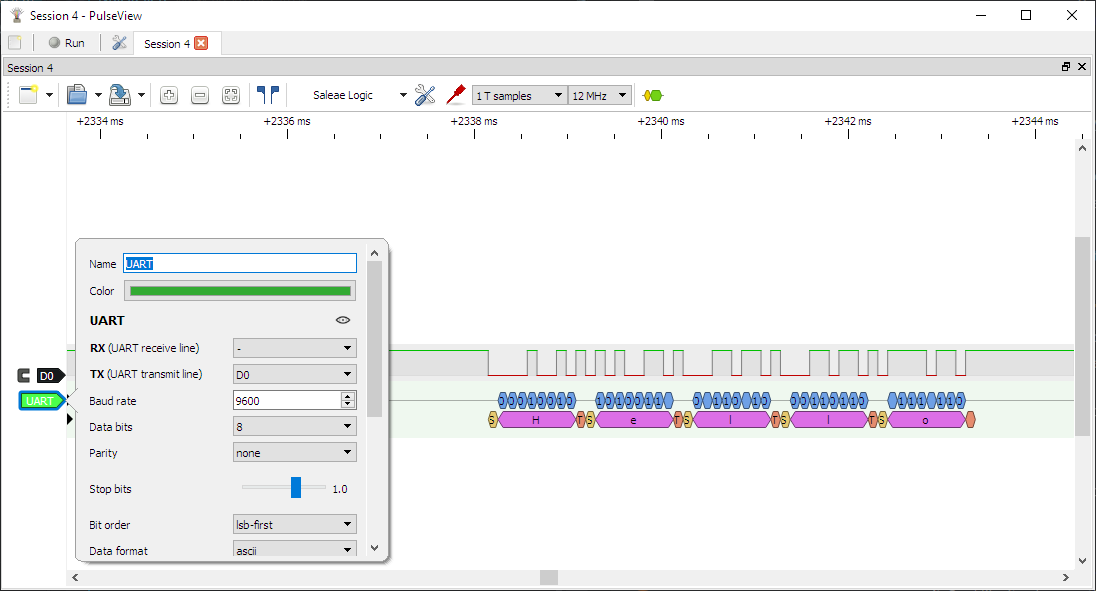Image resolution: width=1096 pixels, height=591 pixels.
Task: Click the save session icon
Action: tap(120, 95)
